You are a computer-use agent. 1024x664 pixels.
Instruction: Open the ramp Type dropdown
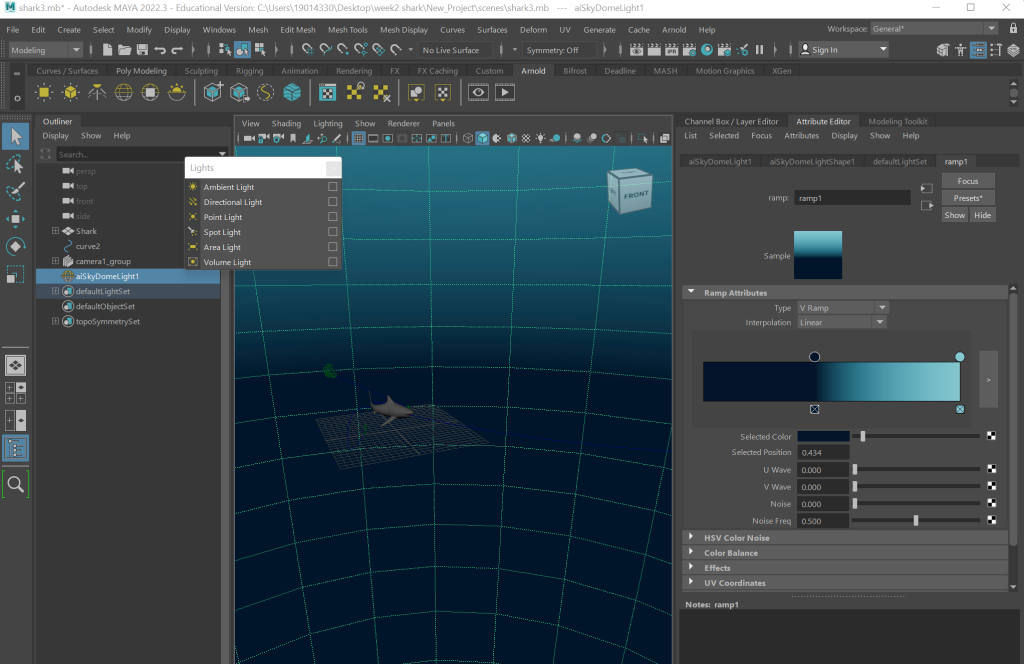(841, 308)
